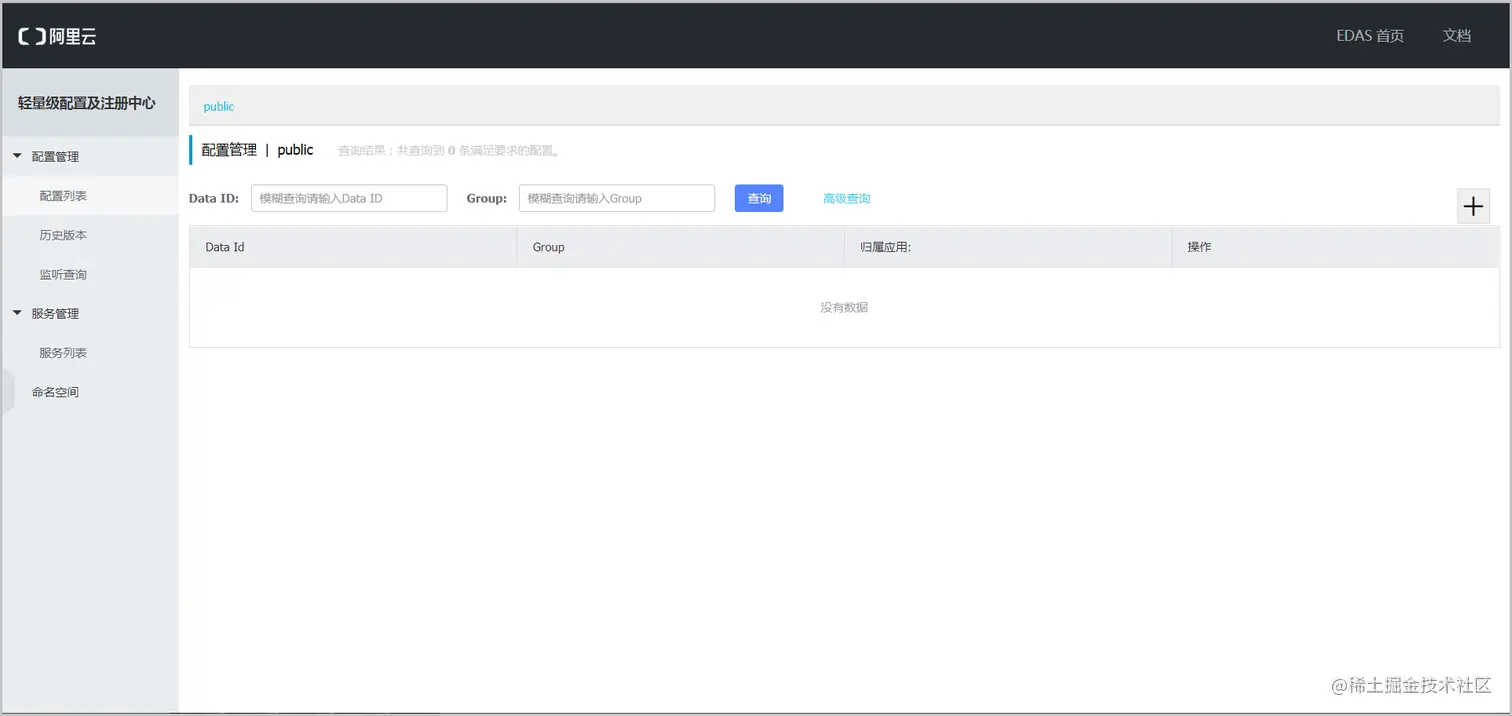
Task: Add new configuration with plus icon
Action: (x=1473, y=207)
